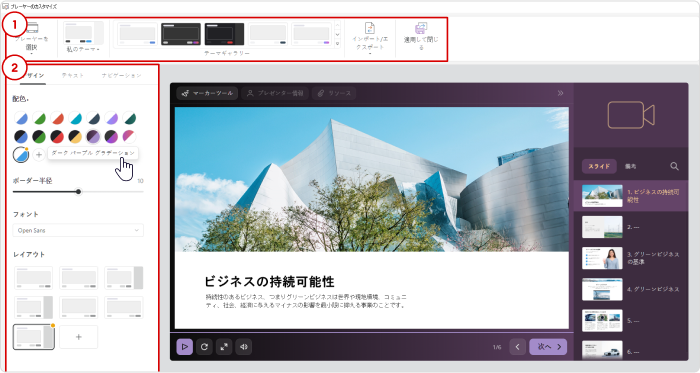Click the replay slide button
The image size is (700, 373).
[x=204, y=347]
